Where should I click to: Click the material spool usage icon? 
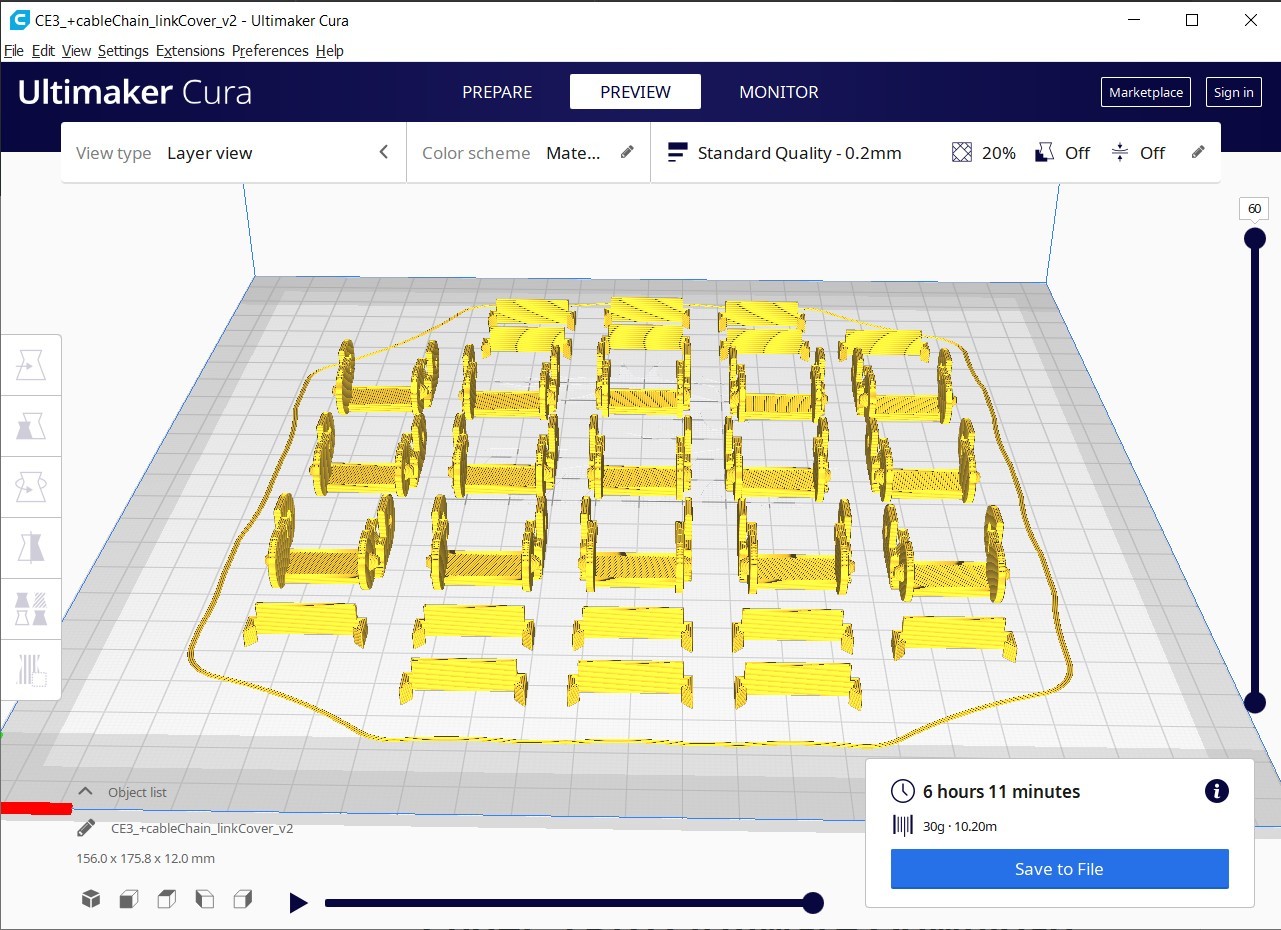tap(902, 825)
